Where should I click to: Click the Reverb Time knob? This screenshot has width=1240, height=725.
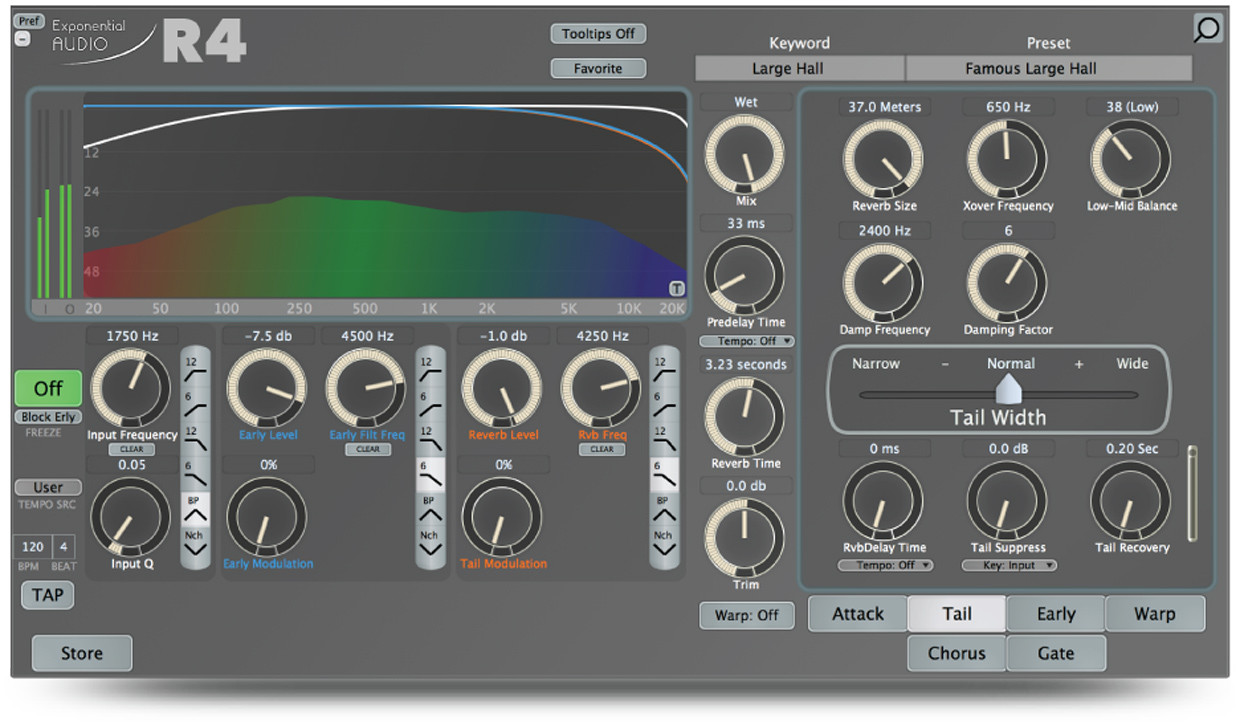pos(746,417)
